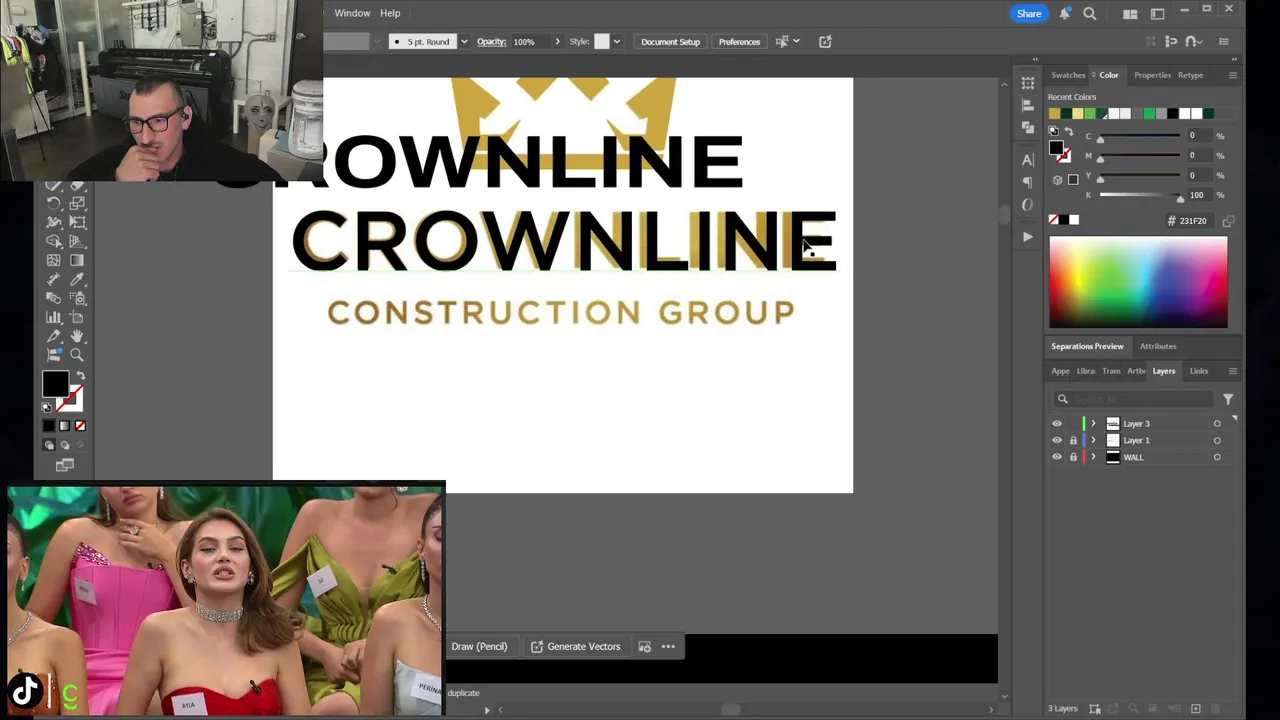Select the Free Transform tool
Screen dimensions: 1280x720
coord(77,222)
